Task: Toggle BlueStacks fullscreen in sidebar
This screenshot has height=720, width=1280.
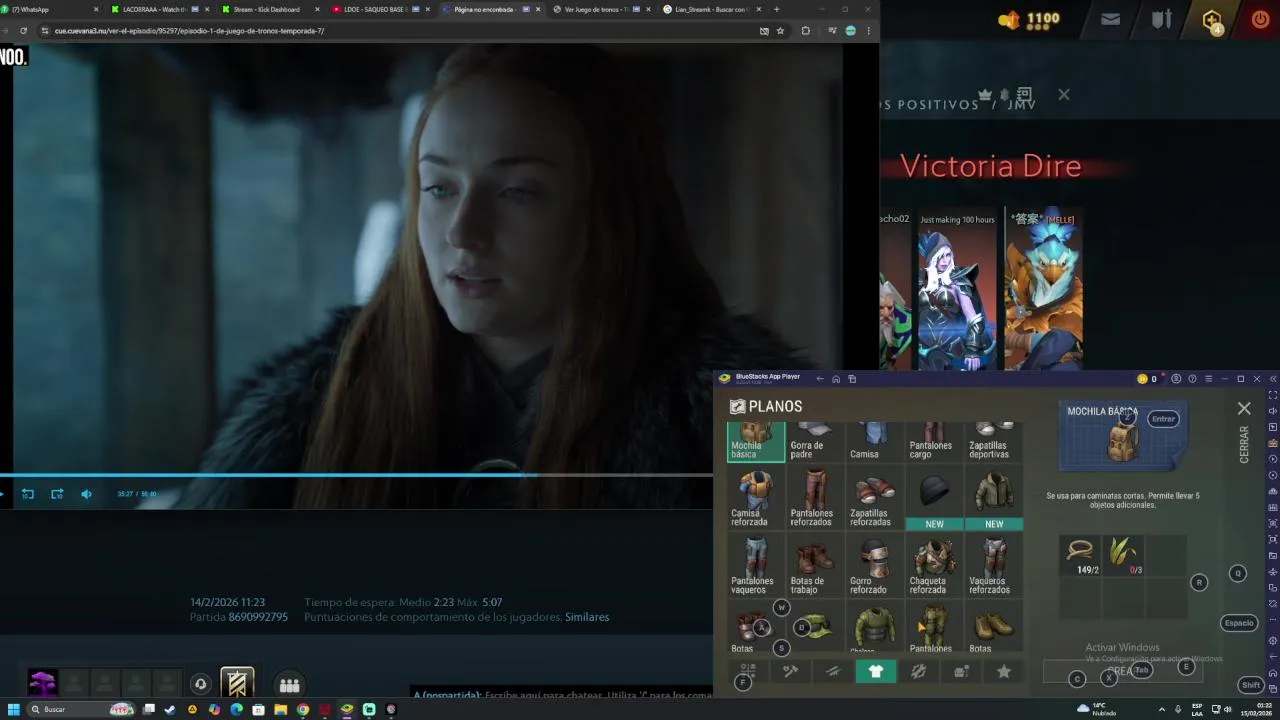Action: pyautogui.click(x=1273, y=395)
